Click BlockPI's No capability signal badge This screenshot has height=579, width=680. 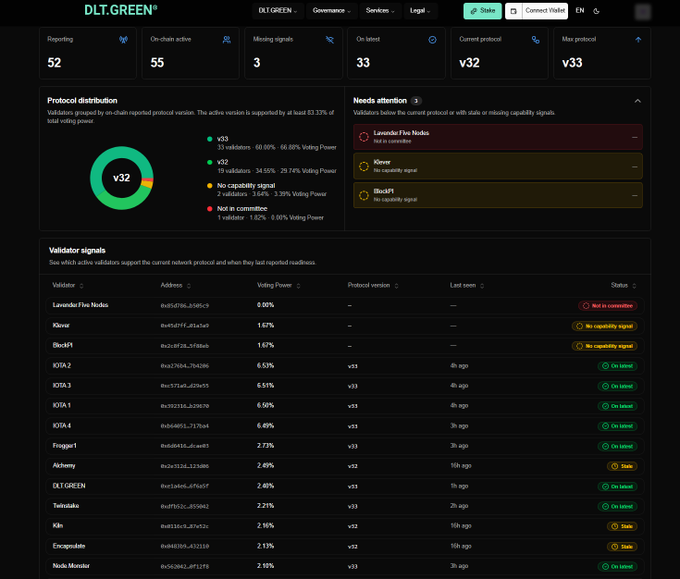click(605, 346)
